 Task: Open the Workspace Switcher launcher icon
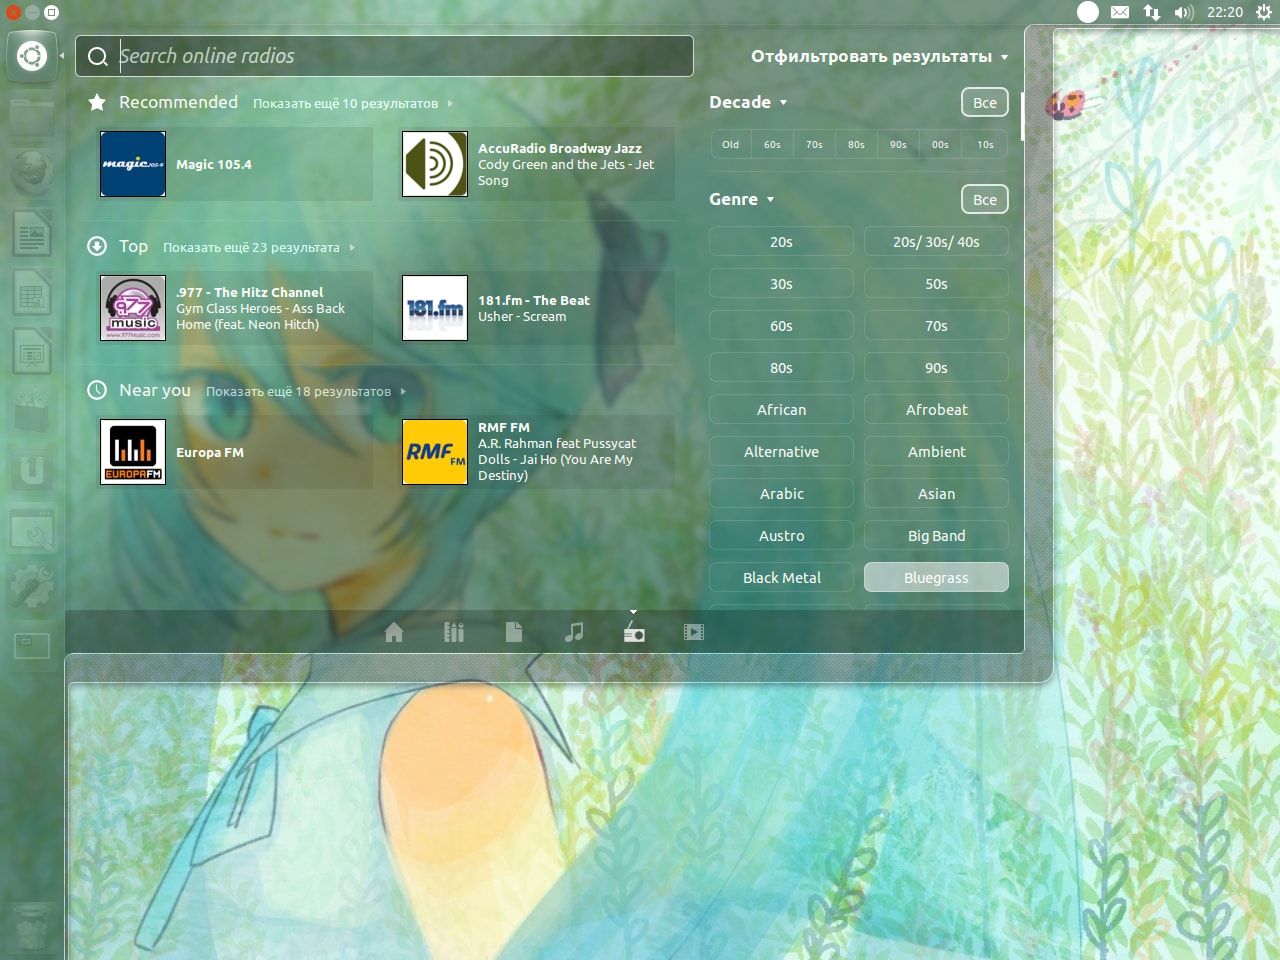32,646
